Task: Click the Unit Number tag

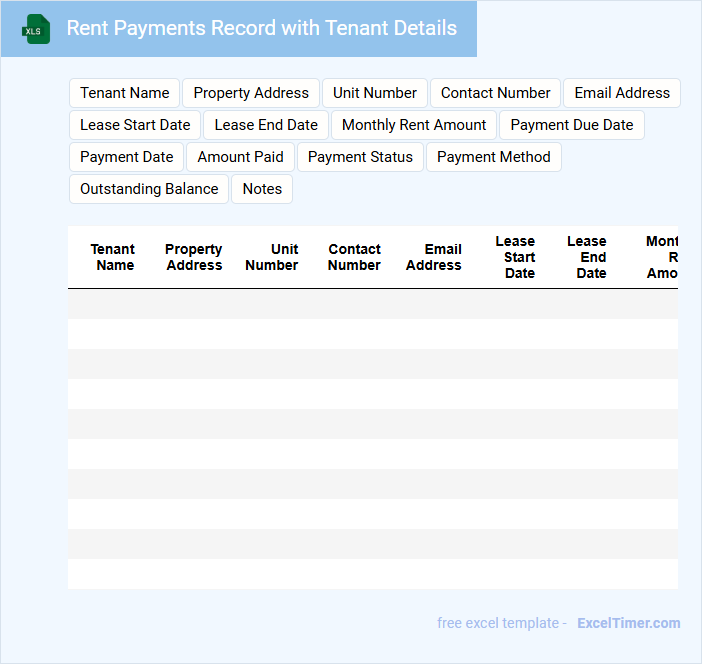Action: click(x=375, y=93)
